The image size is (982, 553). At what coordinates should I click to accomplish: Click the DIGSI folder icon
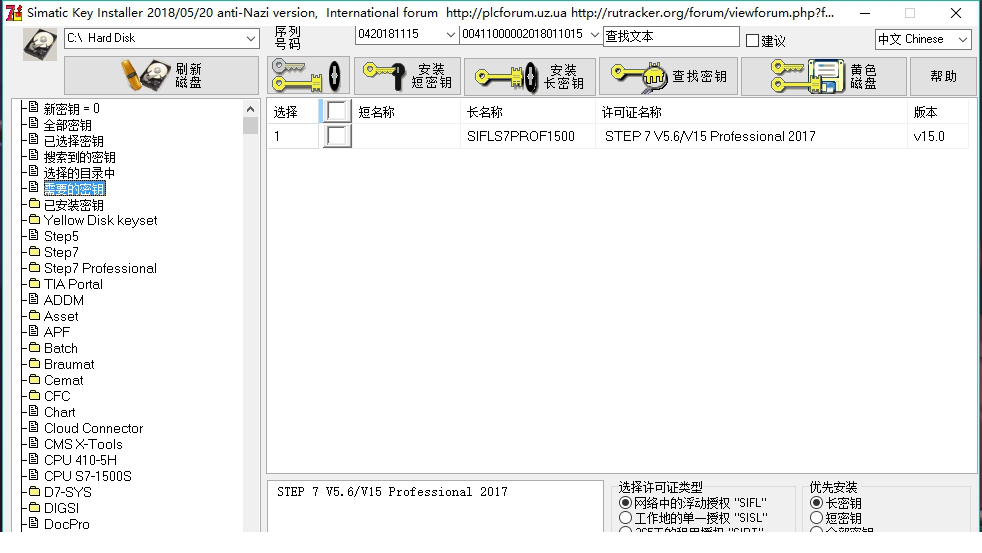pyautogui.click(x=34, y=507)
